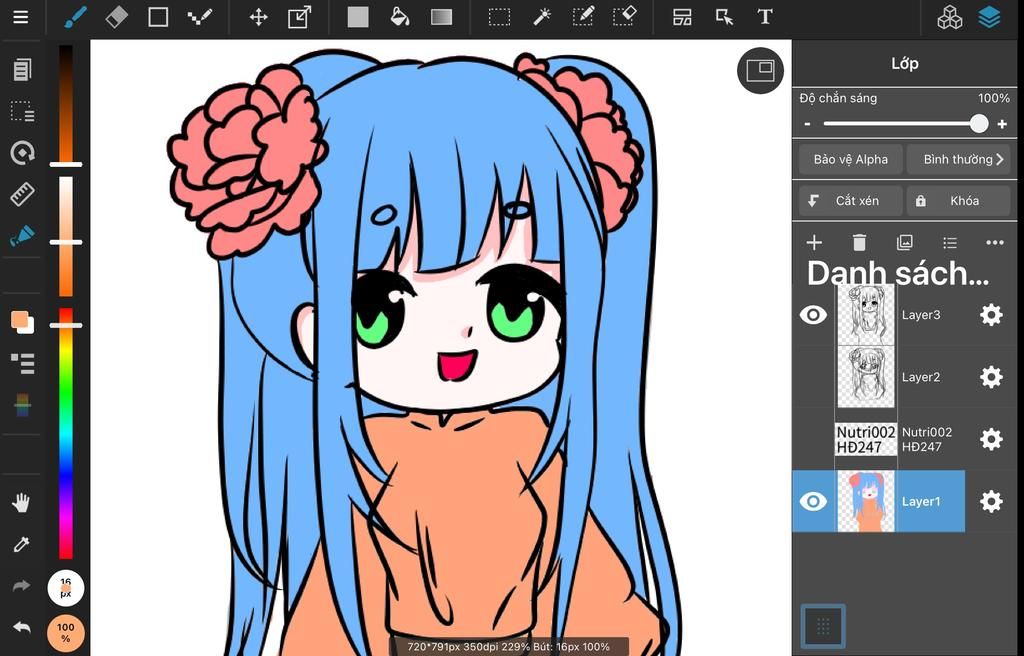
Task: Select the Bucket fill tool
Action: pyautogui.click(x=400, y=17)
